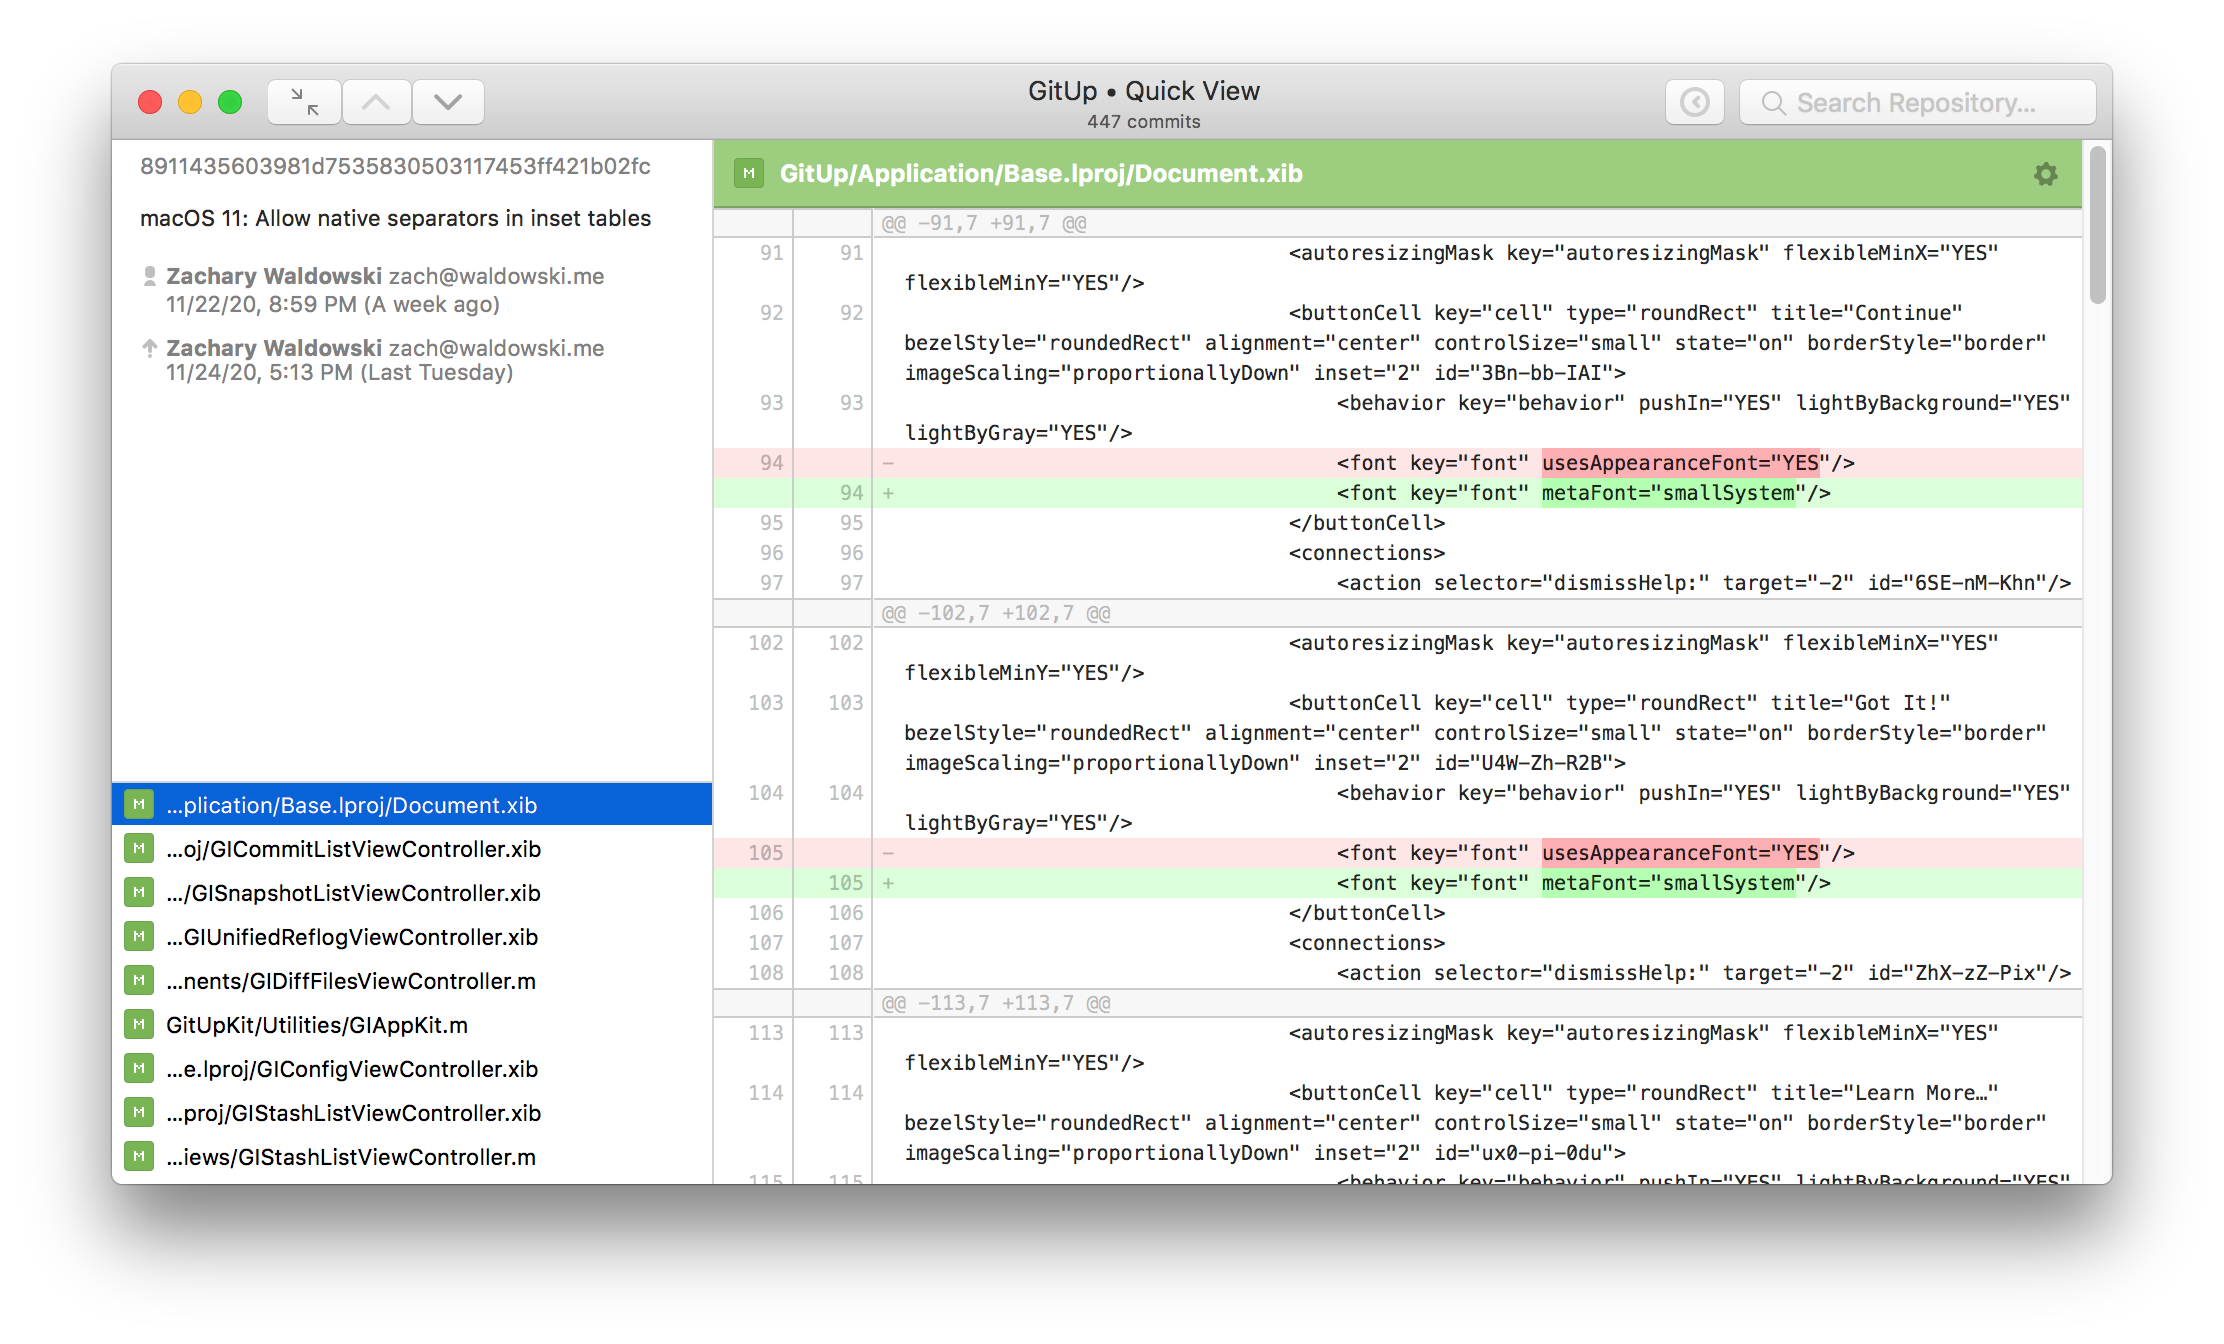This screenshot has height=1344, width=2224.
Task: Open diff options gear icon
Action: pyautogui.click(x=2045, y=174)
